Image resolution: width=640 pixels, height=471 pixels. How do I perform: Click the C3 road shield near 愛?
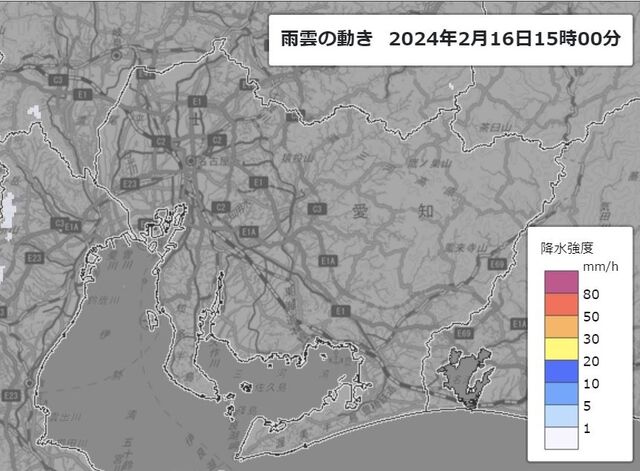(317, 209)
